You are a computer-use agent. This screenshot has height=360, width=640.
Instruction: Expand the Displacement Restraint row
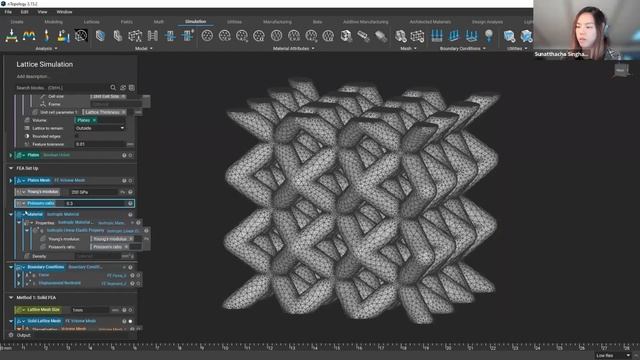point(19,283)
